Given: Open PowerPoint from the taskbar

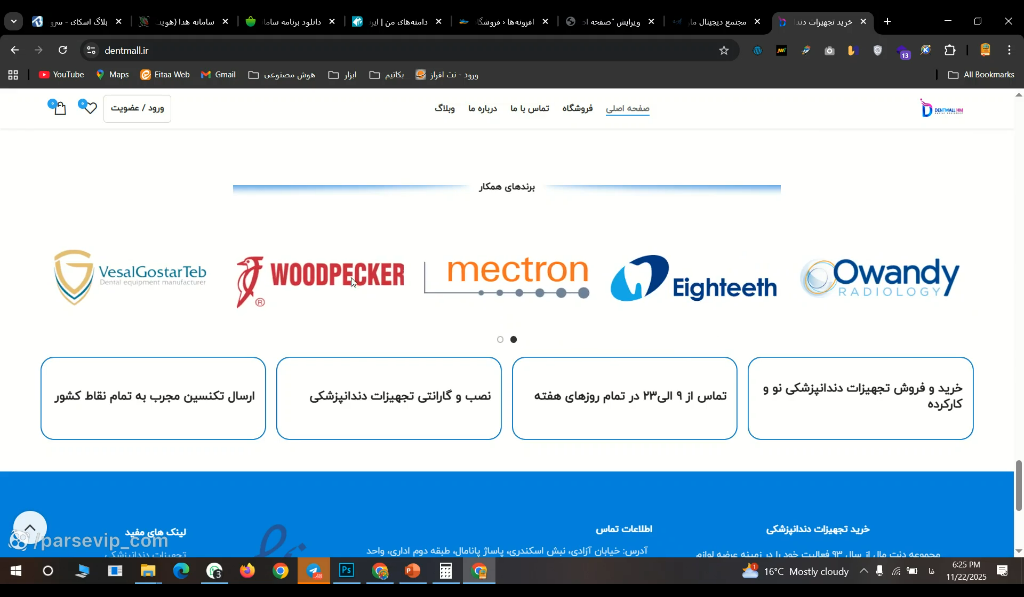Looking at the screenshot, I should (x=413, y=571).
